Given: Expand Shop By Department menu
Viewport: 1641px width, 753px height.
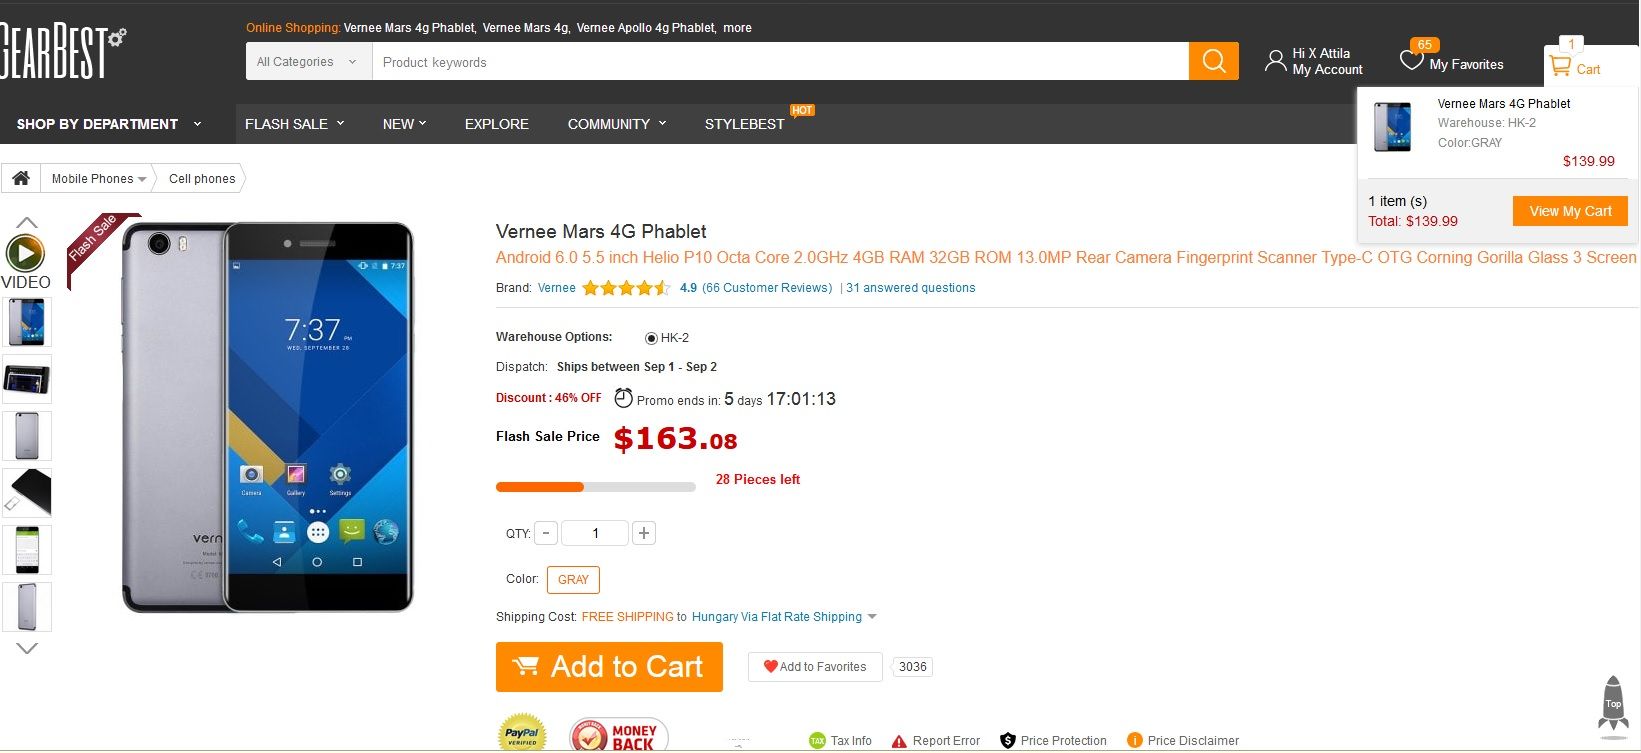Looking at the screenshot, I should click(x=108, y=124).
